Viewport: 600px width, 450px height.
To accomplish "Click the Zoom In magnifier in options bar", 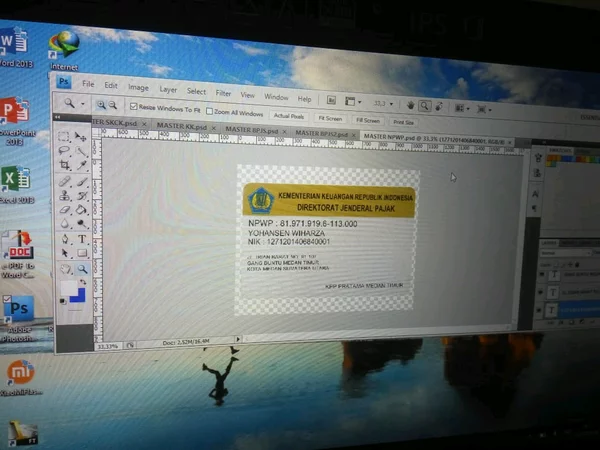I will coord(101,104).
